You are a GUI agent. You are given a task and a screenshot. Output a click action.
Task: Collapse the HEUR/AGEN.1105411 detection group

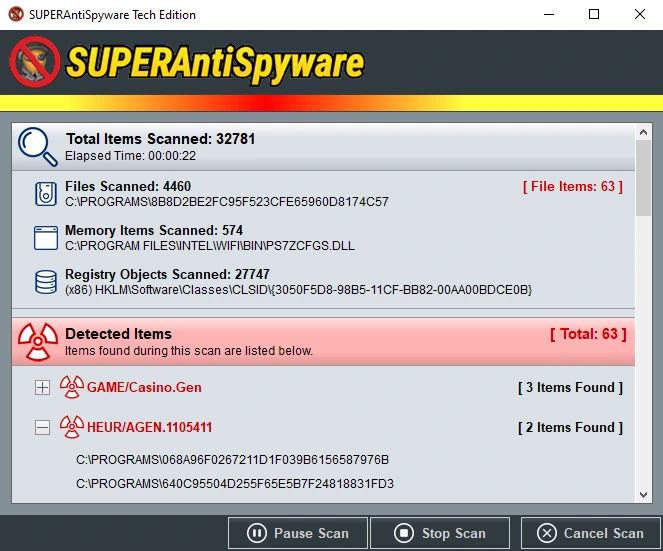tap(42, 428)
